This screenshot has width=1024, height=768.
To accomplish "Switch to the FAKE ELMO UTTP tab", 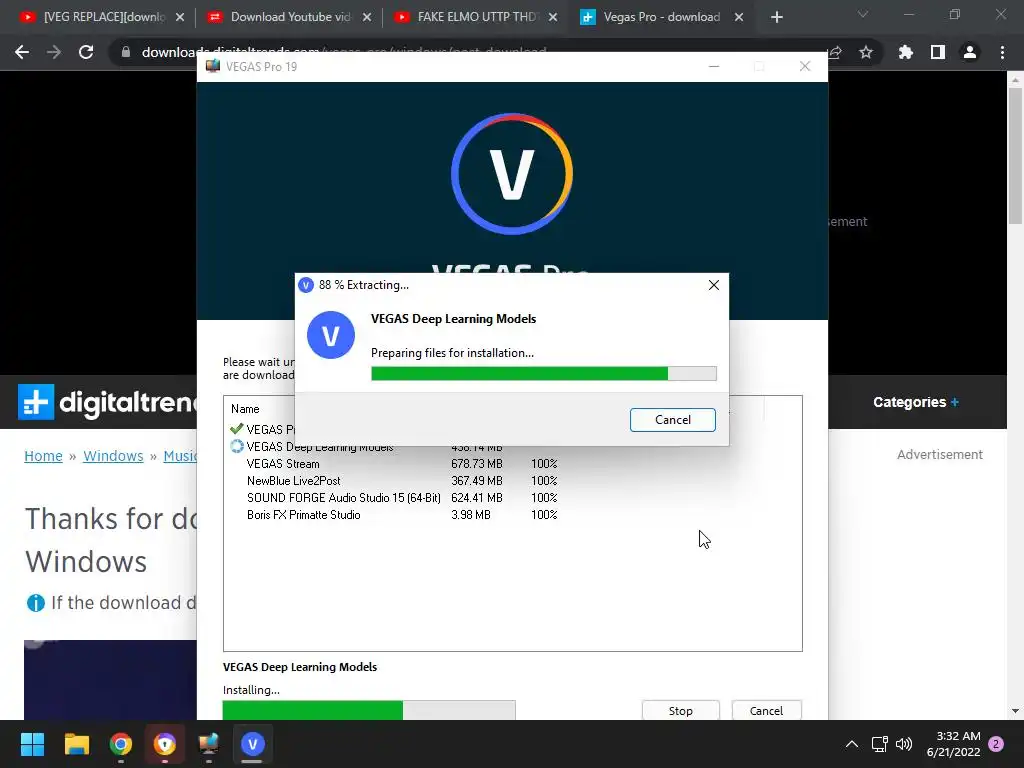I will pos(477,17).
